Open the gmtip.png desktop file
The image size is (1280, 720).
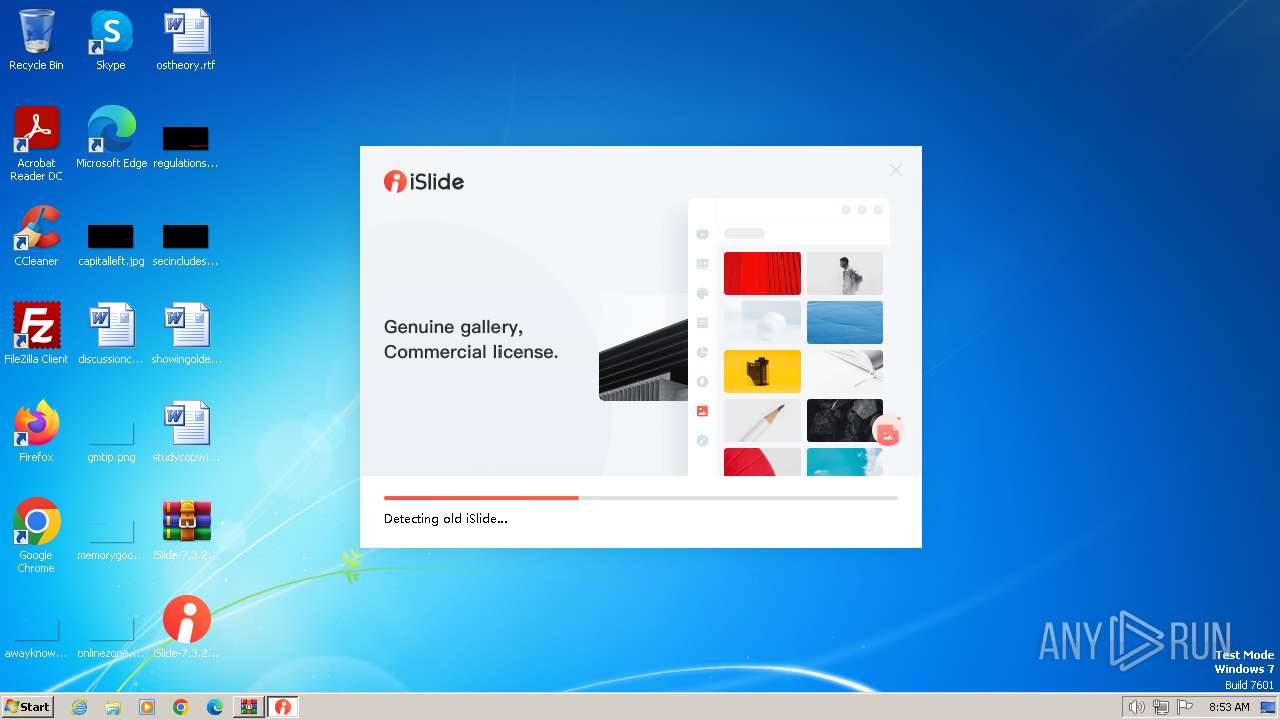(x=111, y=440)
